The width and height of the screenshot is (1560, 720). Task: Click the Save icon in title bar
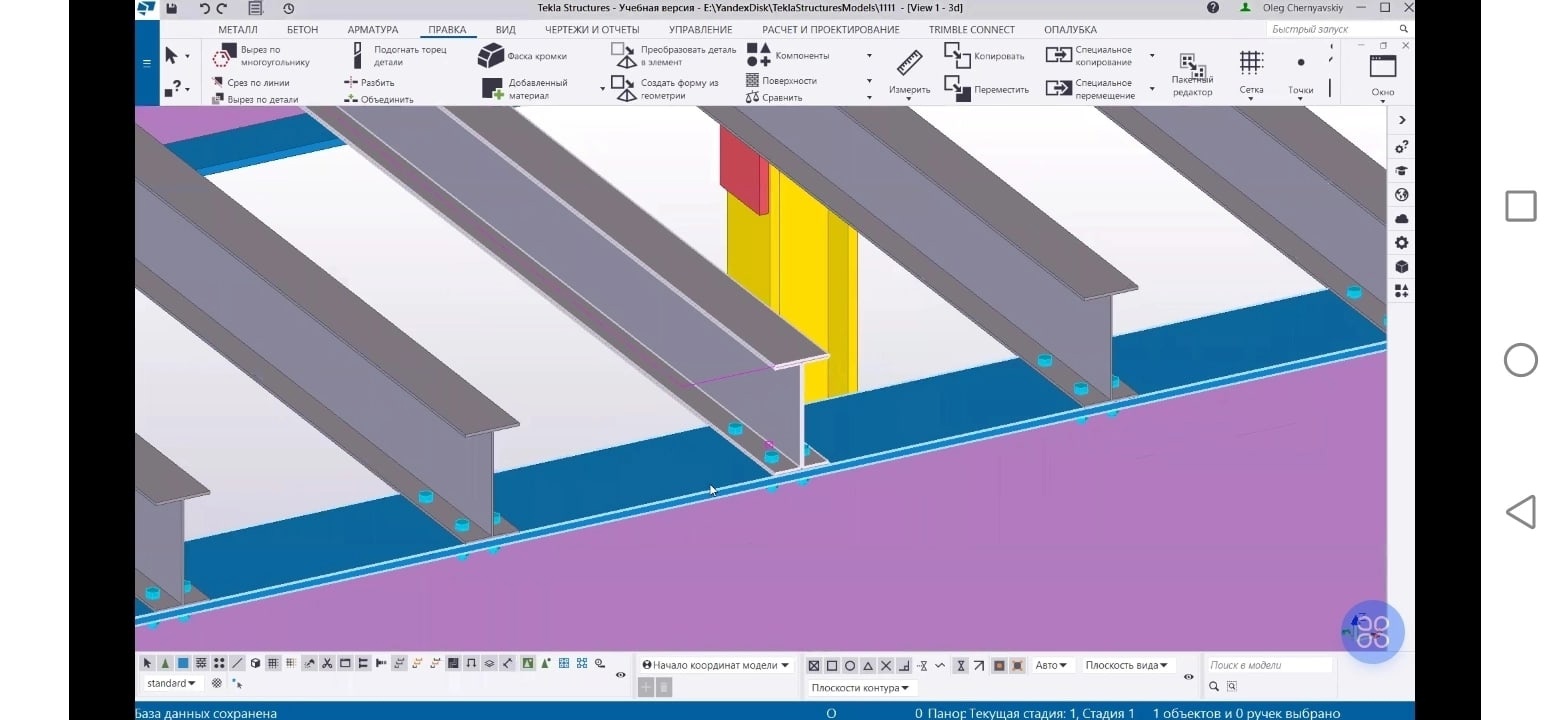tap(172, 8)
